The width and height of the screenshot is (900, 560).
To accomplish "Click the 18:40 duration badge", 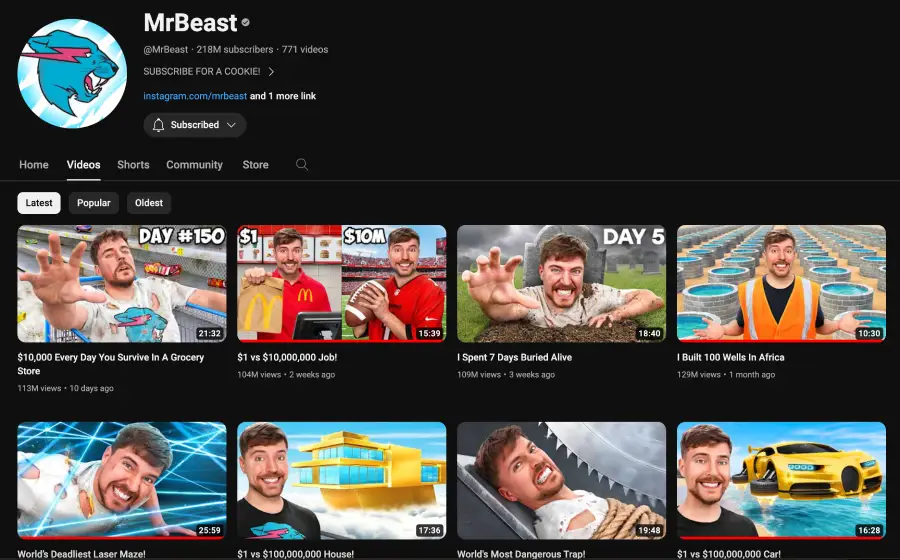I will pos(649,333).
